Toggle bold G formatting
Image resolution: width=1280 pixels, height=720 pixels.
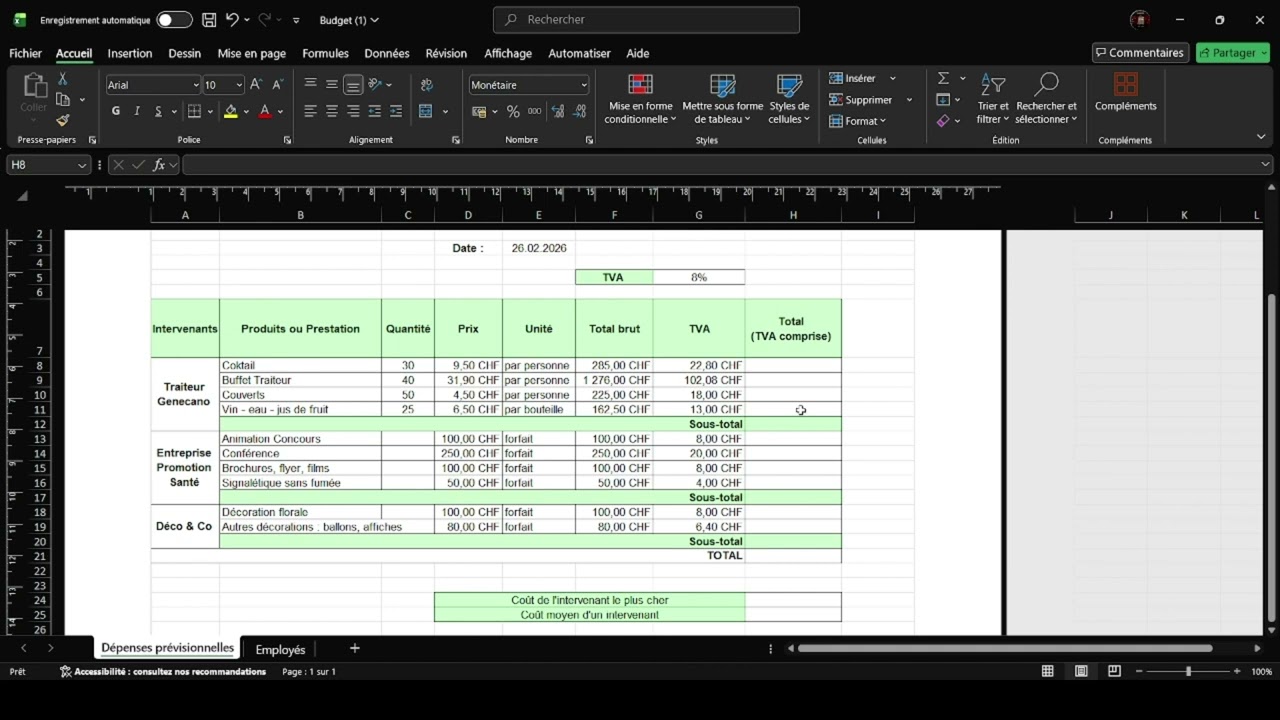click(x=116, y=112)
